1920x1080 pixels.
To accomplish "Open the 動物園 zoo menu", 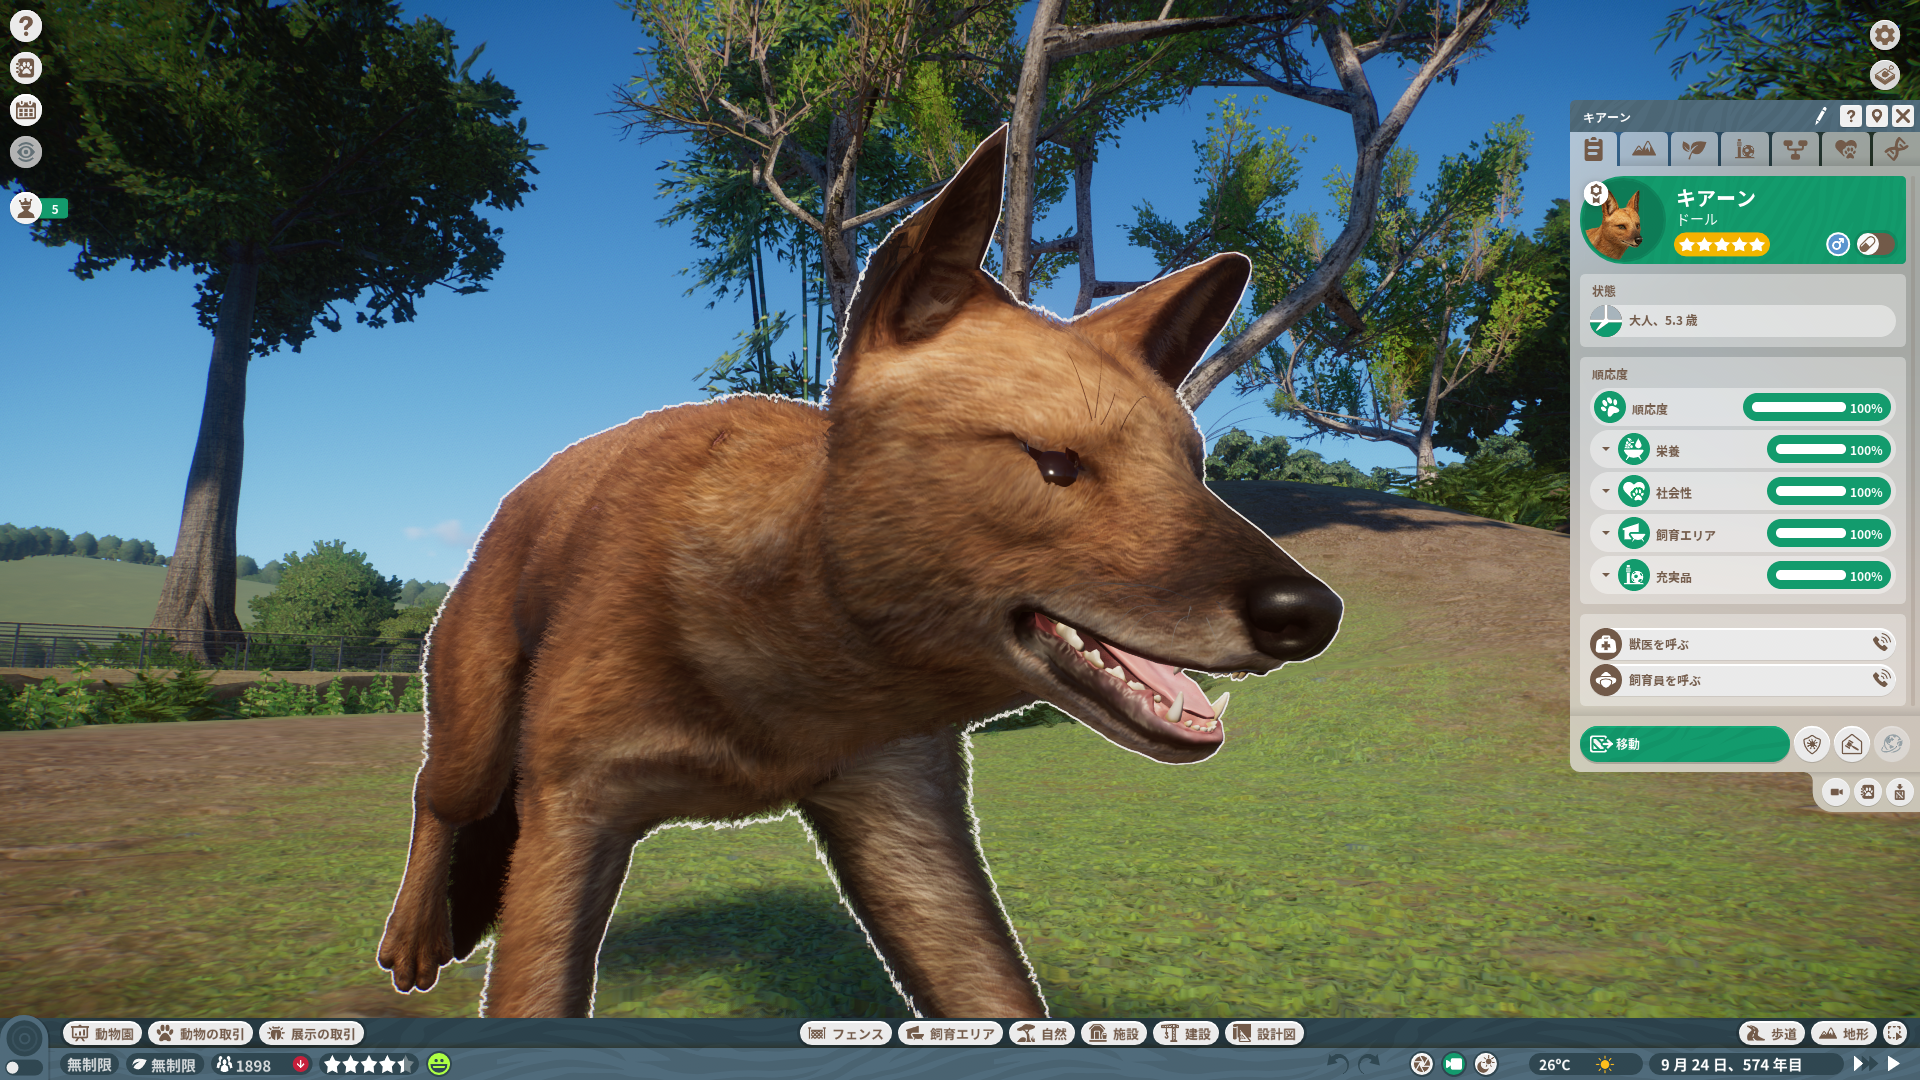I will coord(102,1034).
